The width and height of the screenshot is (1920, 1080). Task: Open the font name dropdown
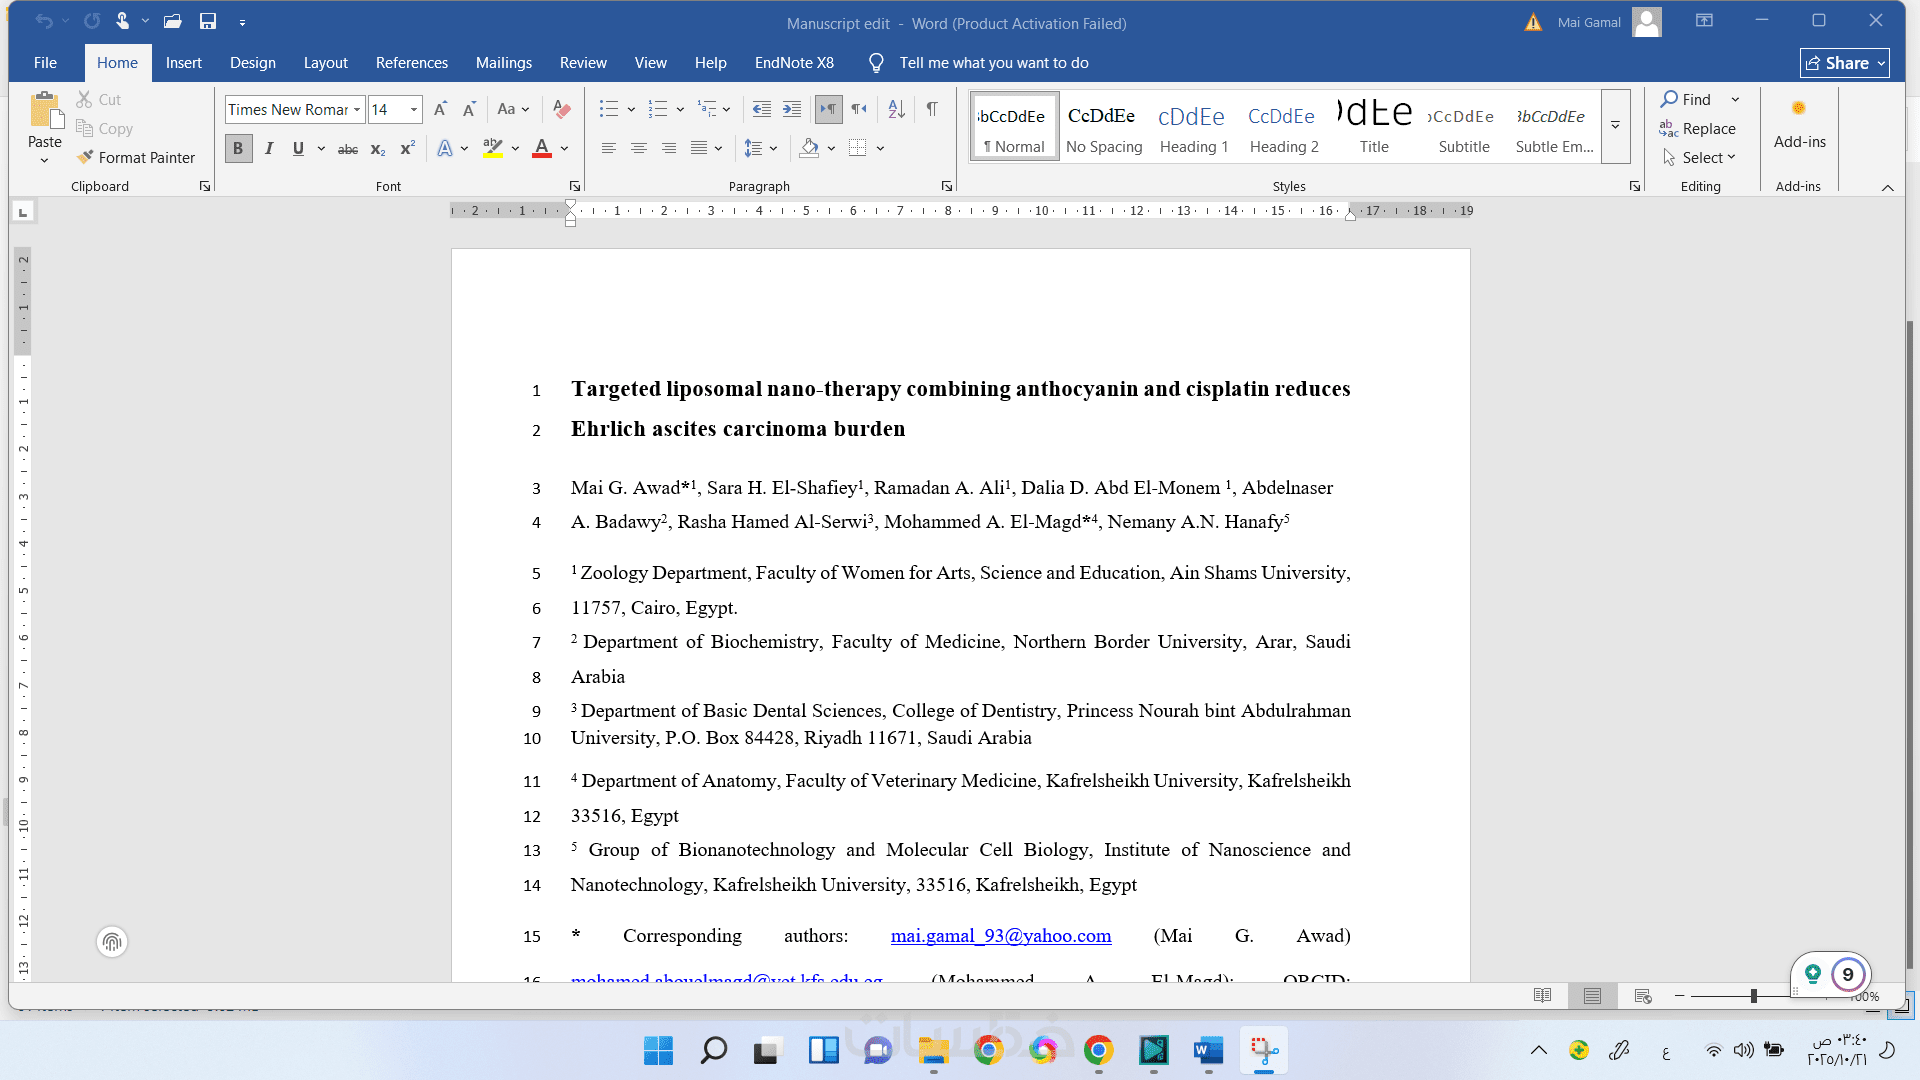[x=356, y=109]
